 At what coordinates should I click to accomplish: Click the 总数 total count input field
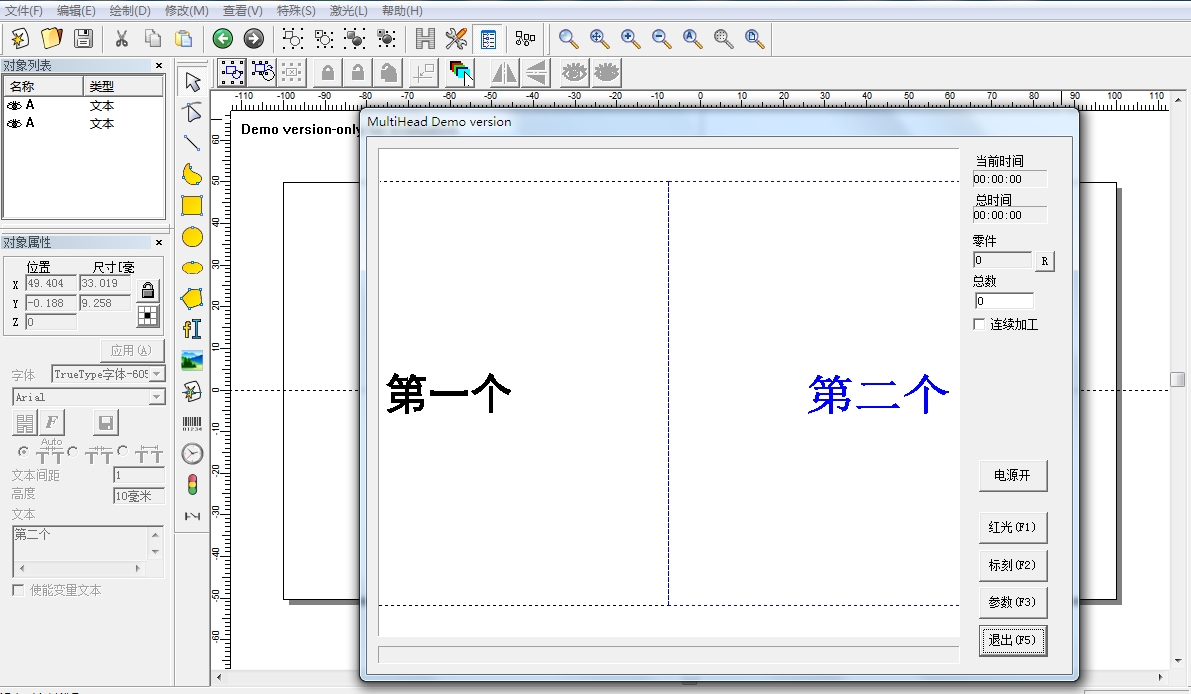point(1003,301)
